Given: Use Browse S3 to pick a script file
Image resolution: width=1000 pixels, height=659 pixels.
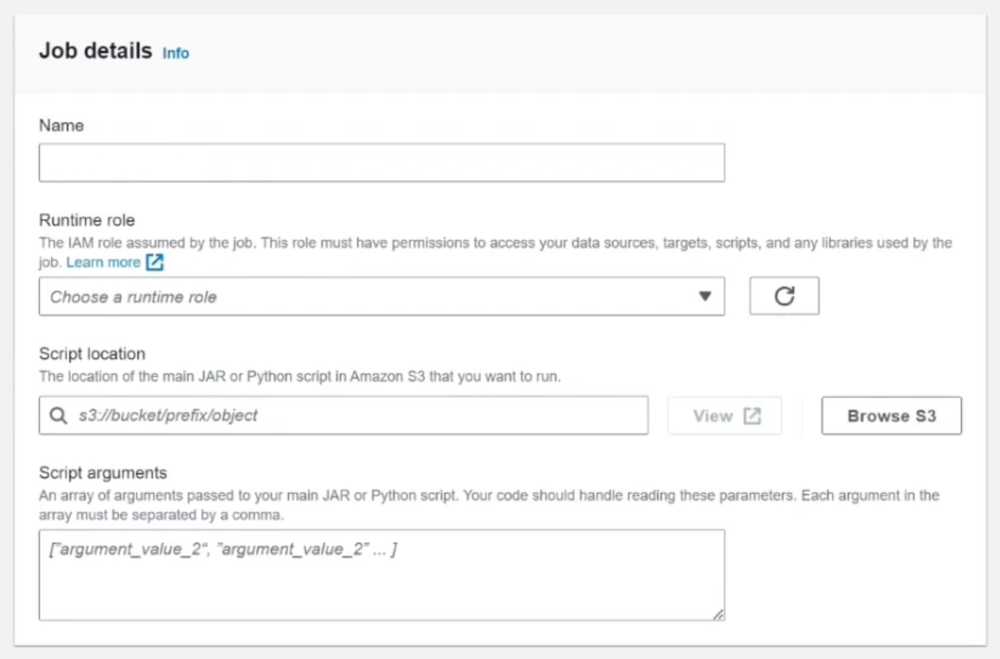Looking at the screenshot, I should pyautogui.click(x=891, y=415).
